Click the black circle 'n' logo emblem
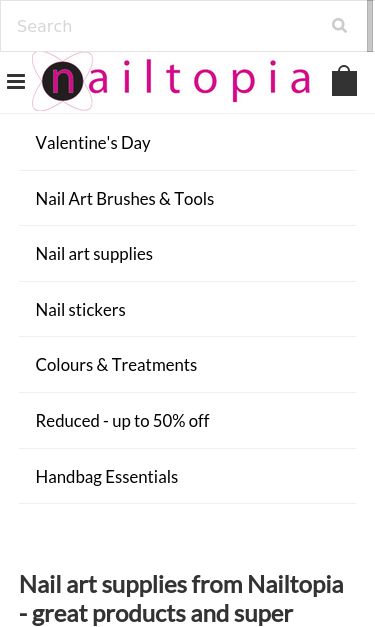The width and height of the screenshot is (375, 627). click(62, 81)
